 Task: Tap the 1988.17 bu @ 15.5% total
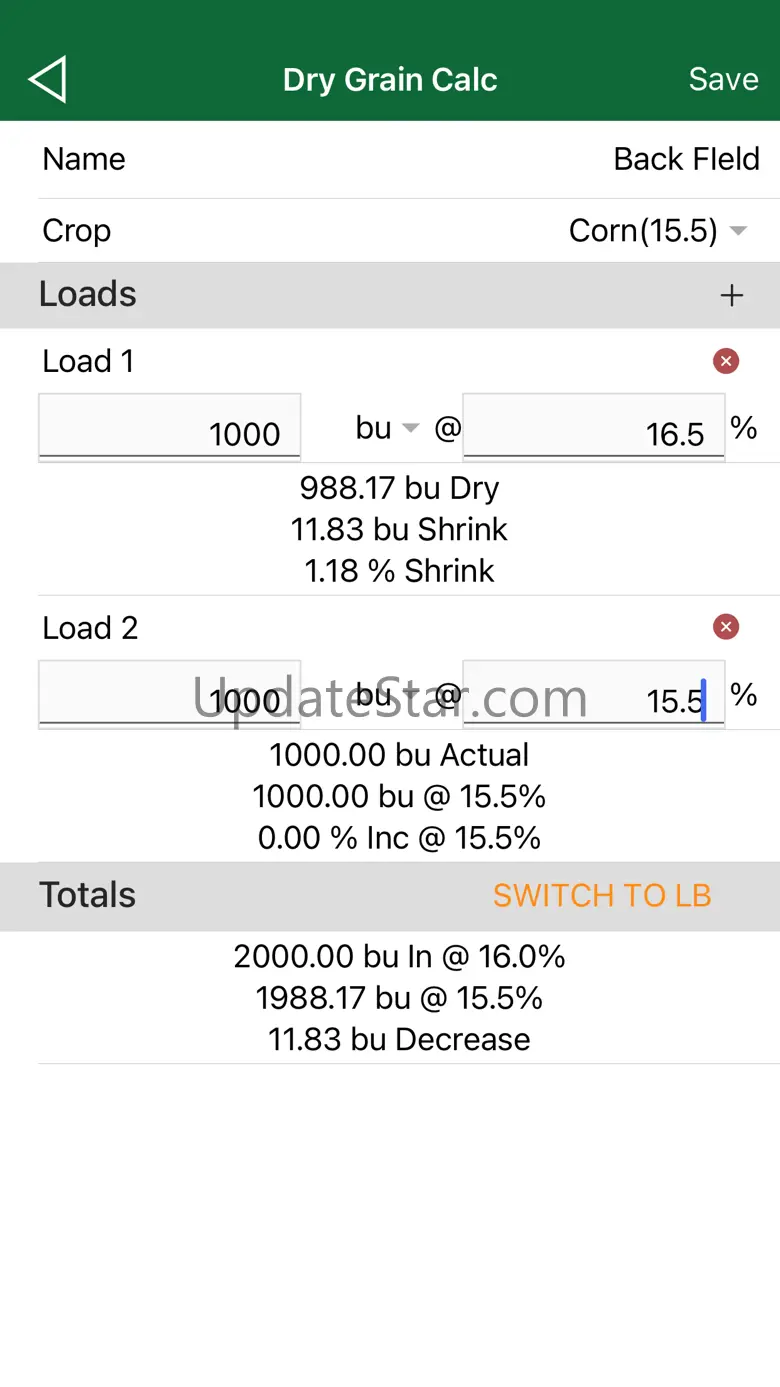point(399,998)
